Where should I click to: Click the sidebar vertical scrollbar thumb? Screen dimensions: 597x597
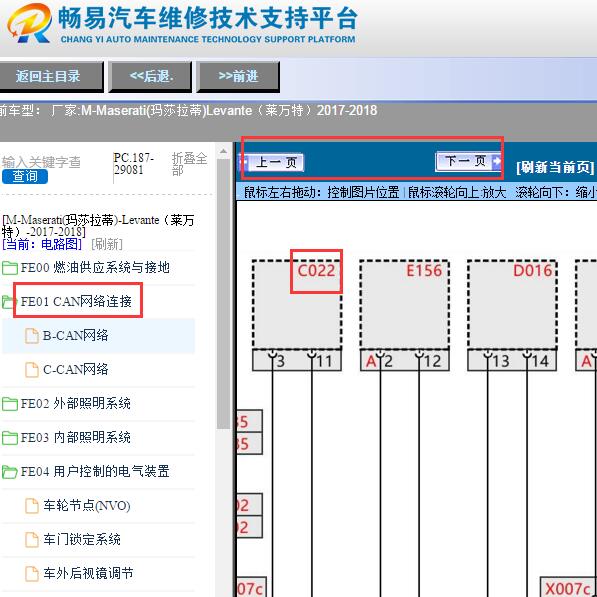[x=223, y=294]
